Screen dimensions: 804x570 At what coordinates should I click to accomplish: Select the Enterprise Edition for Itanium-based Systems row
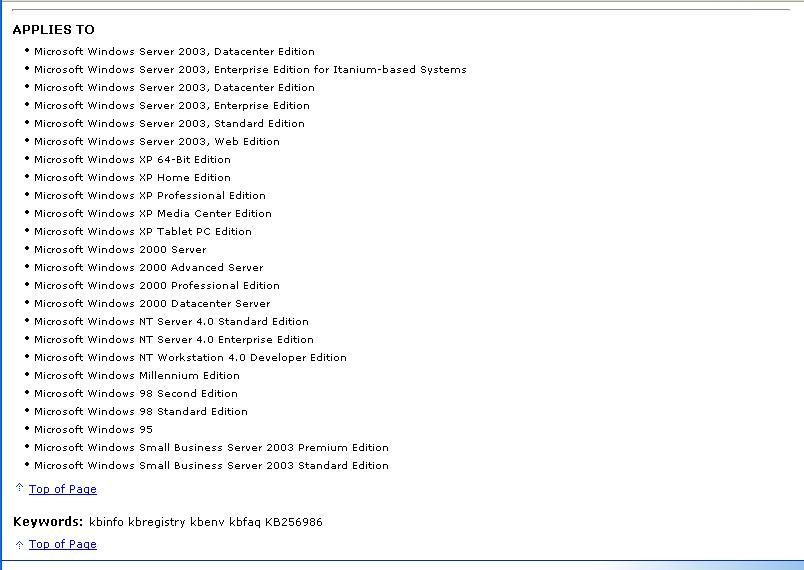point(250,70)
